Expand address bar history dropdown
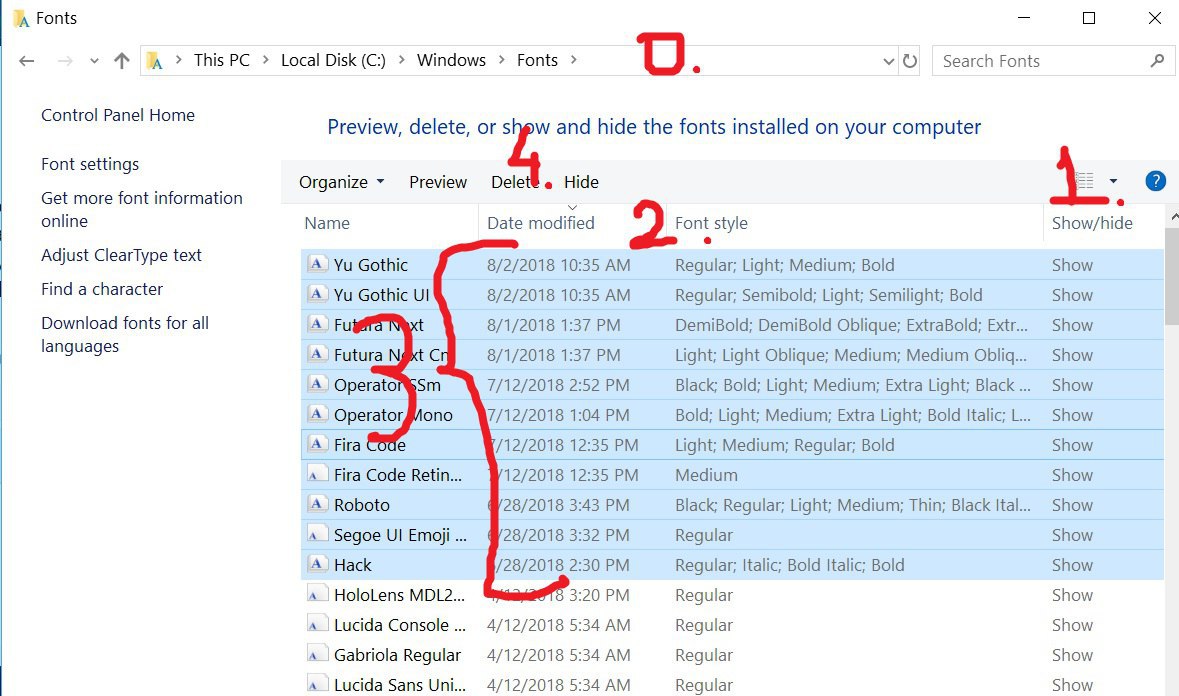 889,61
